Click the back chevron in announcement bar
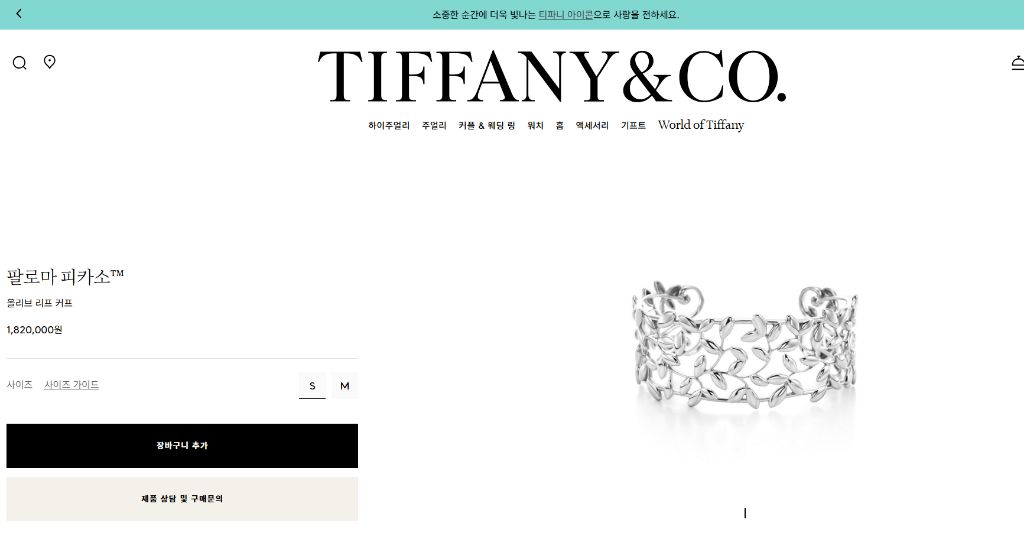Image resolution: width=1024 pixels, height=536 pixels. click(x=19, y=14)
